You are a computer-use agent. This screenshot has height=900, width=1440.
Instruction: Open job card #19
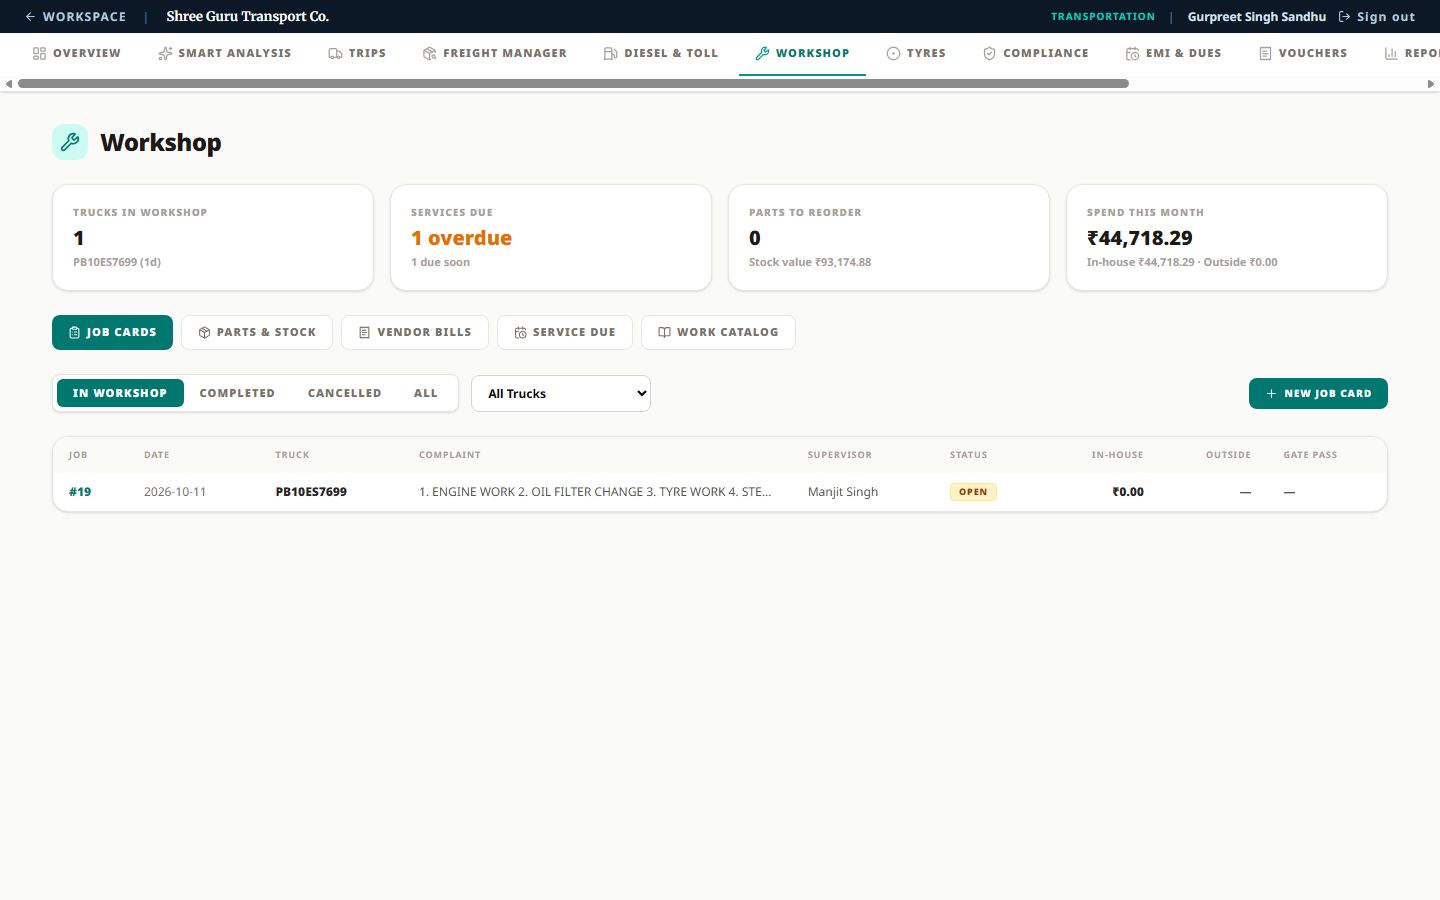tap(80, 492)
